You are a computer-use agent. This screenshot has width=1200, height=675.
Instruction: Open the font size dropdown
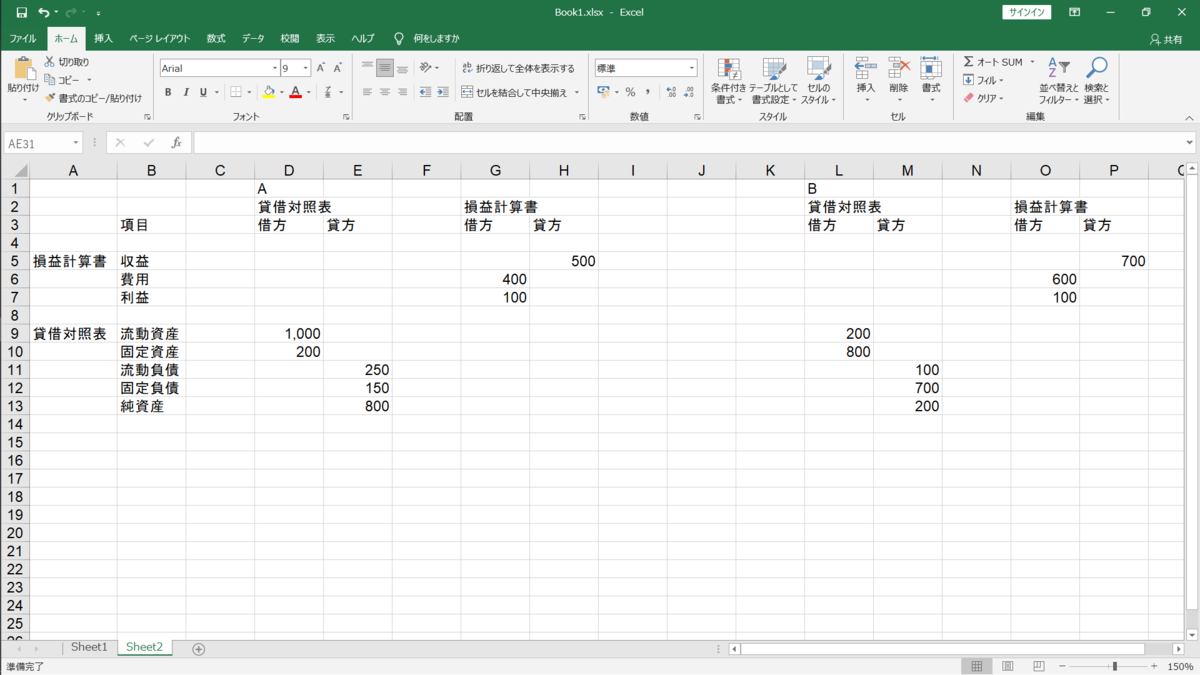306,67
